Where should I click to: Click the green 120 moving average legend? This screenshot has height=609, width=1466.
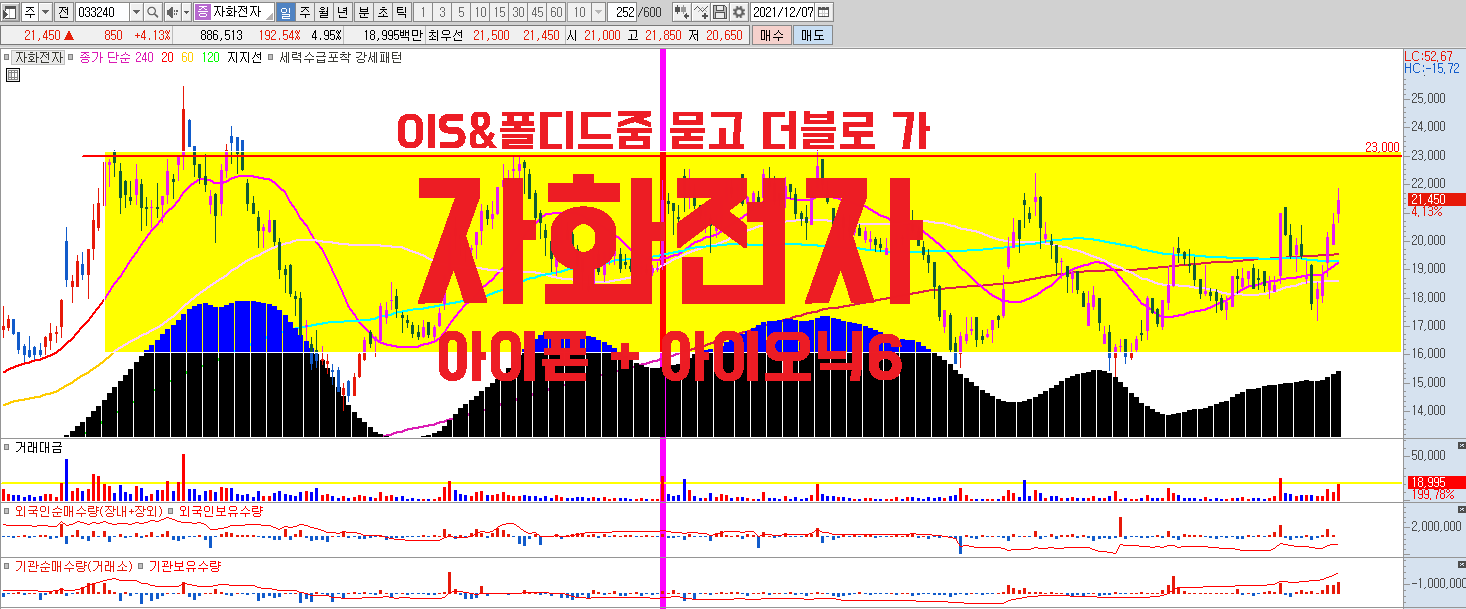click(x=211, y=58)
